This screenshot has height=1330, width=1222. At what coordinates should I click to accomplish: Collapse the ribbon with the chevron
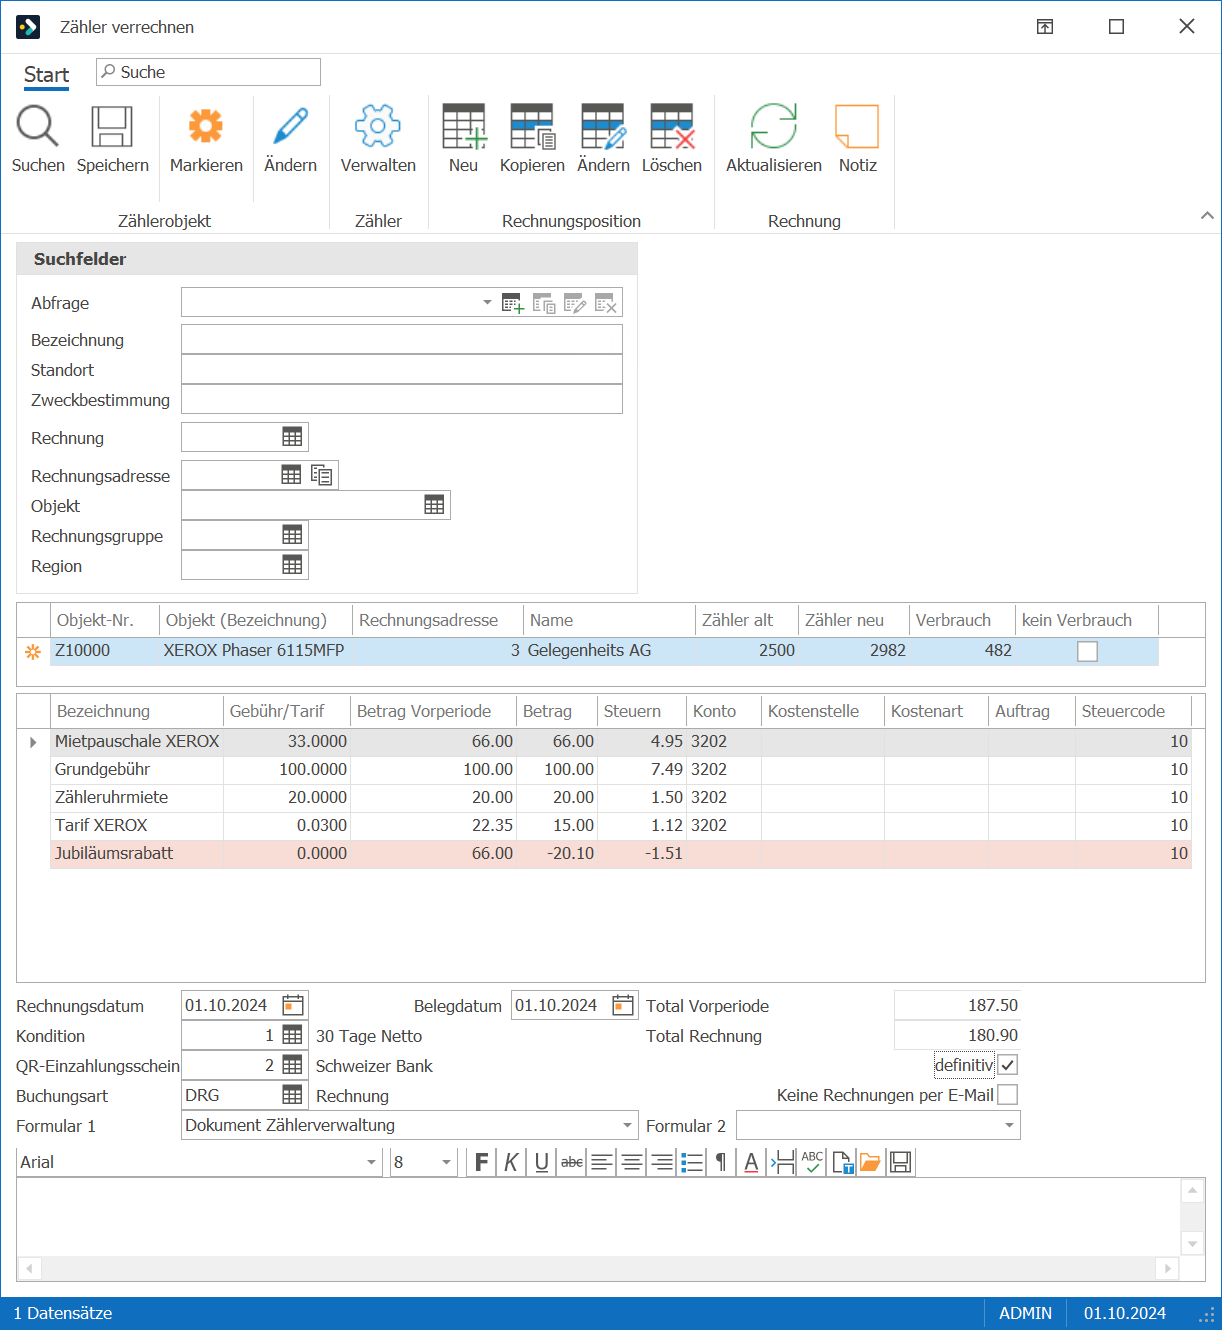coord(1207,216)
